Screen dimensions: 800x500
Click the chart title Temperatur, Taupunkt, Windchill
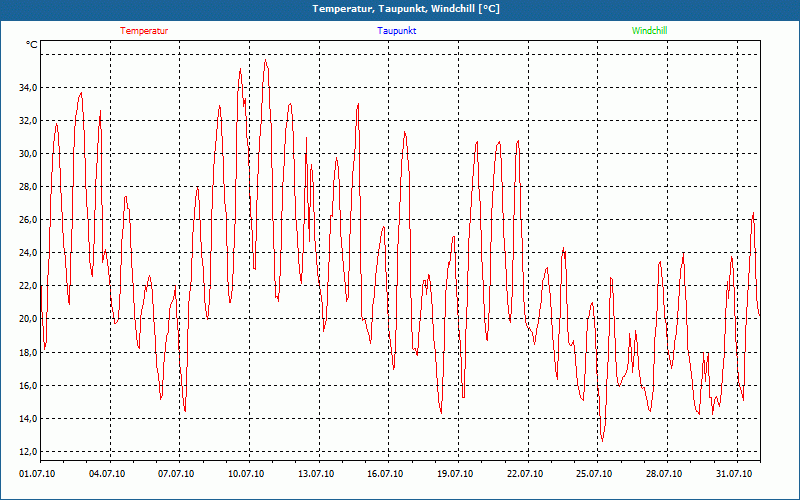point(406,9)
